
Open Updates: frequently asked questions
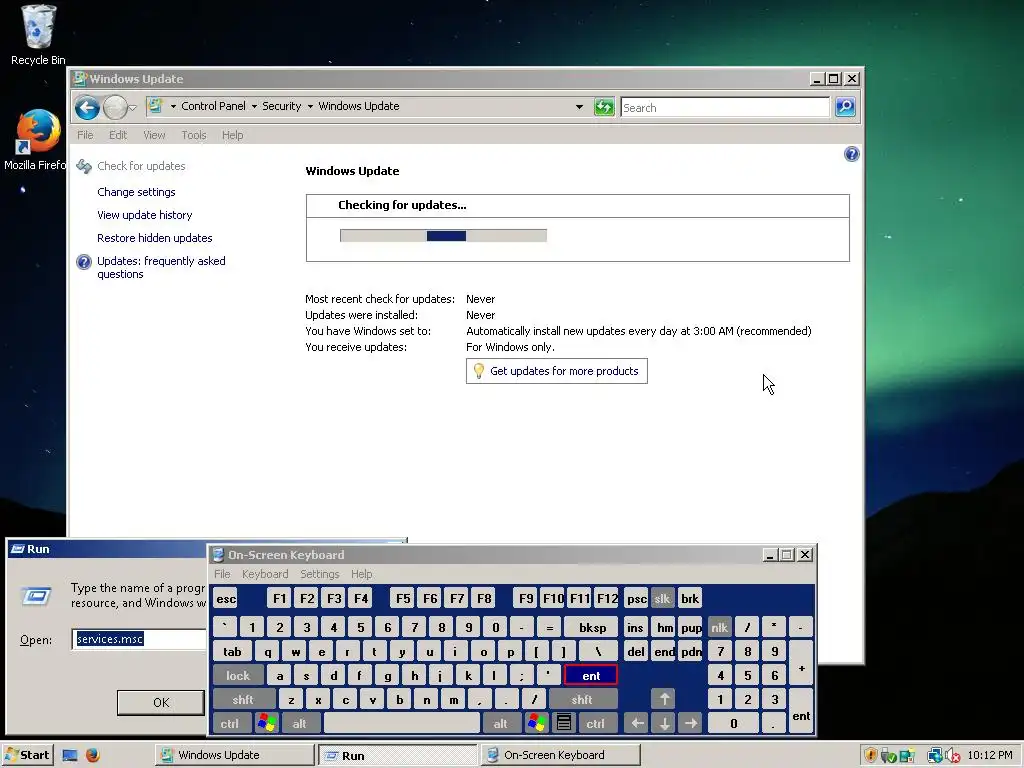(x=161, y=267)
